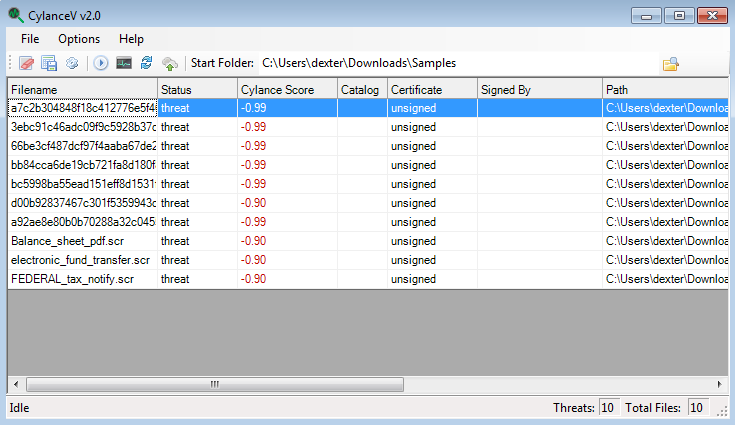Click the Catalog column header
This screenshot has width=735, height=425.
pos(362,89)
